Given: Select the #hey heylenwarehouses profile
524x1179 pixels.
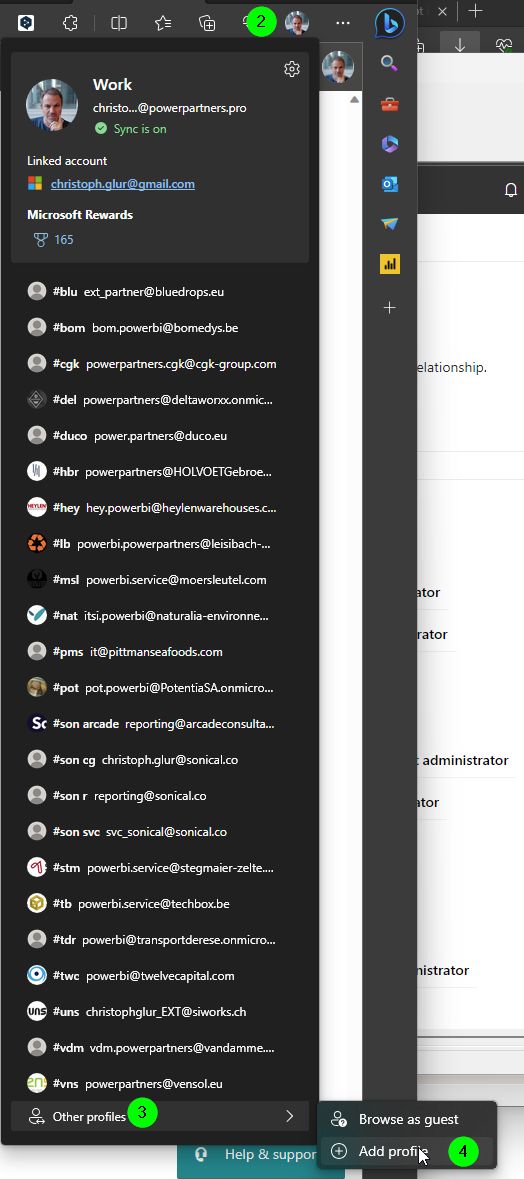Looking at the screenshot, I should click(160, 508).
